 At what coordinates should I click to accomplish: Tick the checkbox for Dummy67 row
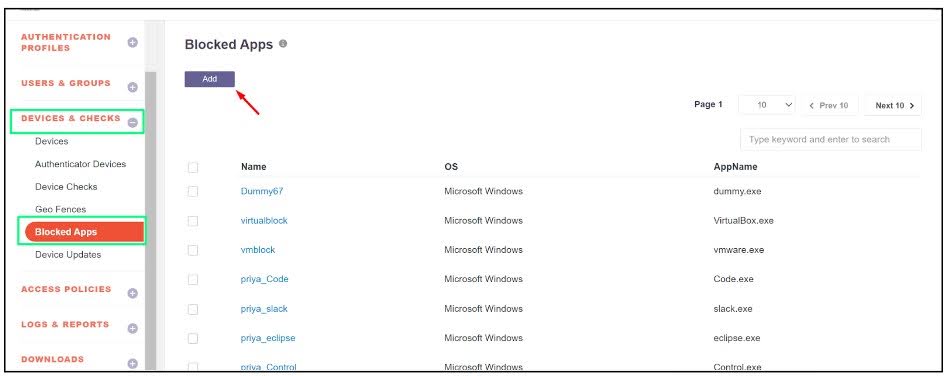click(x=193, y=192)
